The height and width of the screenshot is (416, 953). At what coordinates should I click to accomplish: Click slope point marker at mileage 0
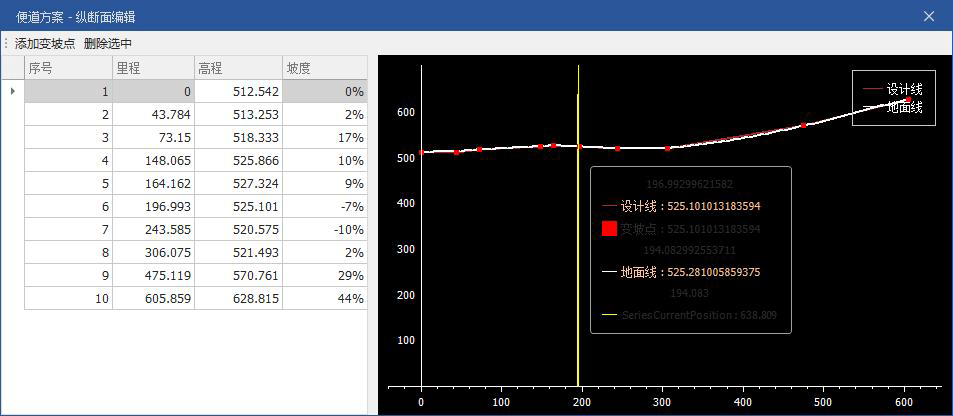click(421, 152)
